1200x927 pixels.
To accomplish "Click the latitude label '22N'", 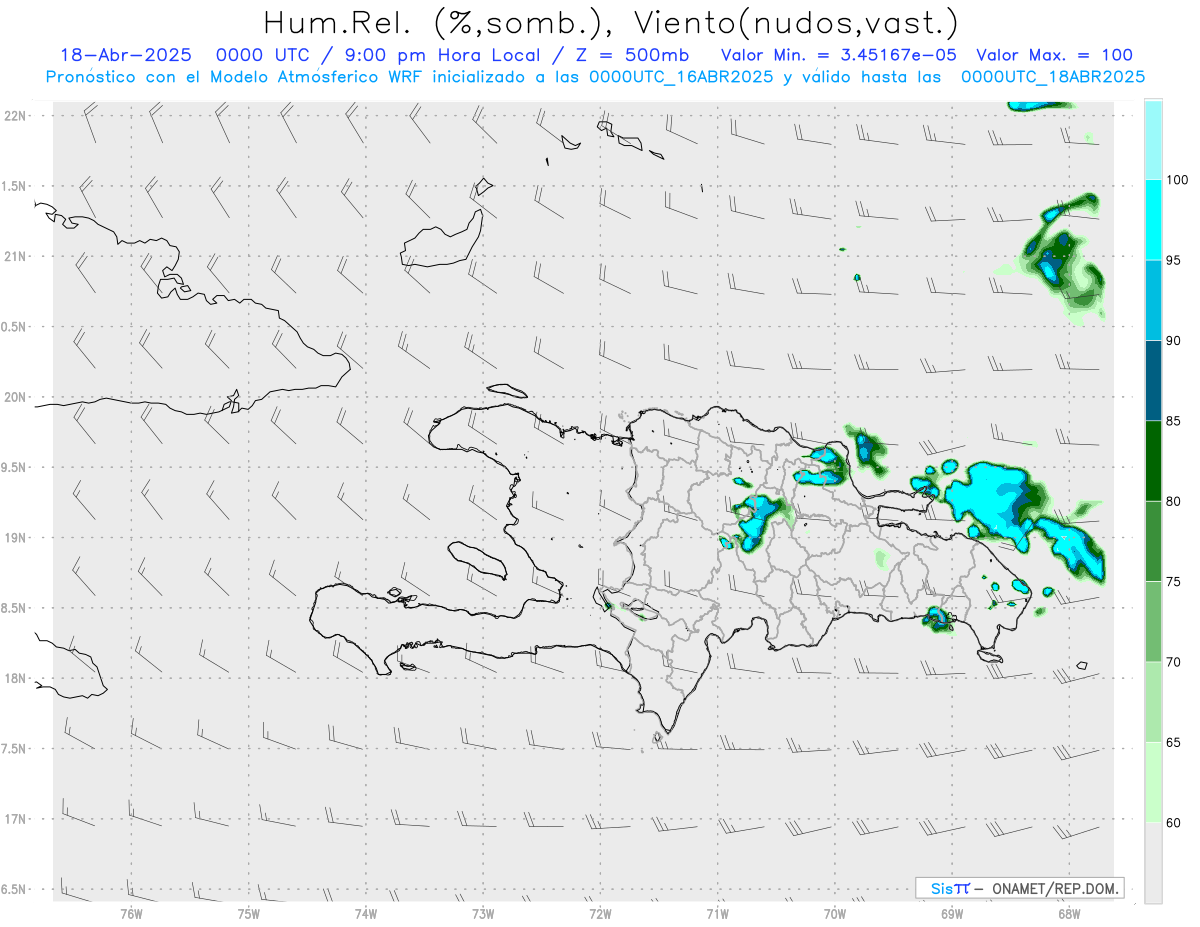I will 15,116.
